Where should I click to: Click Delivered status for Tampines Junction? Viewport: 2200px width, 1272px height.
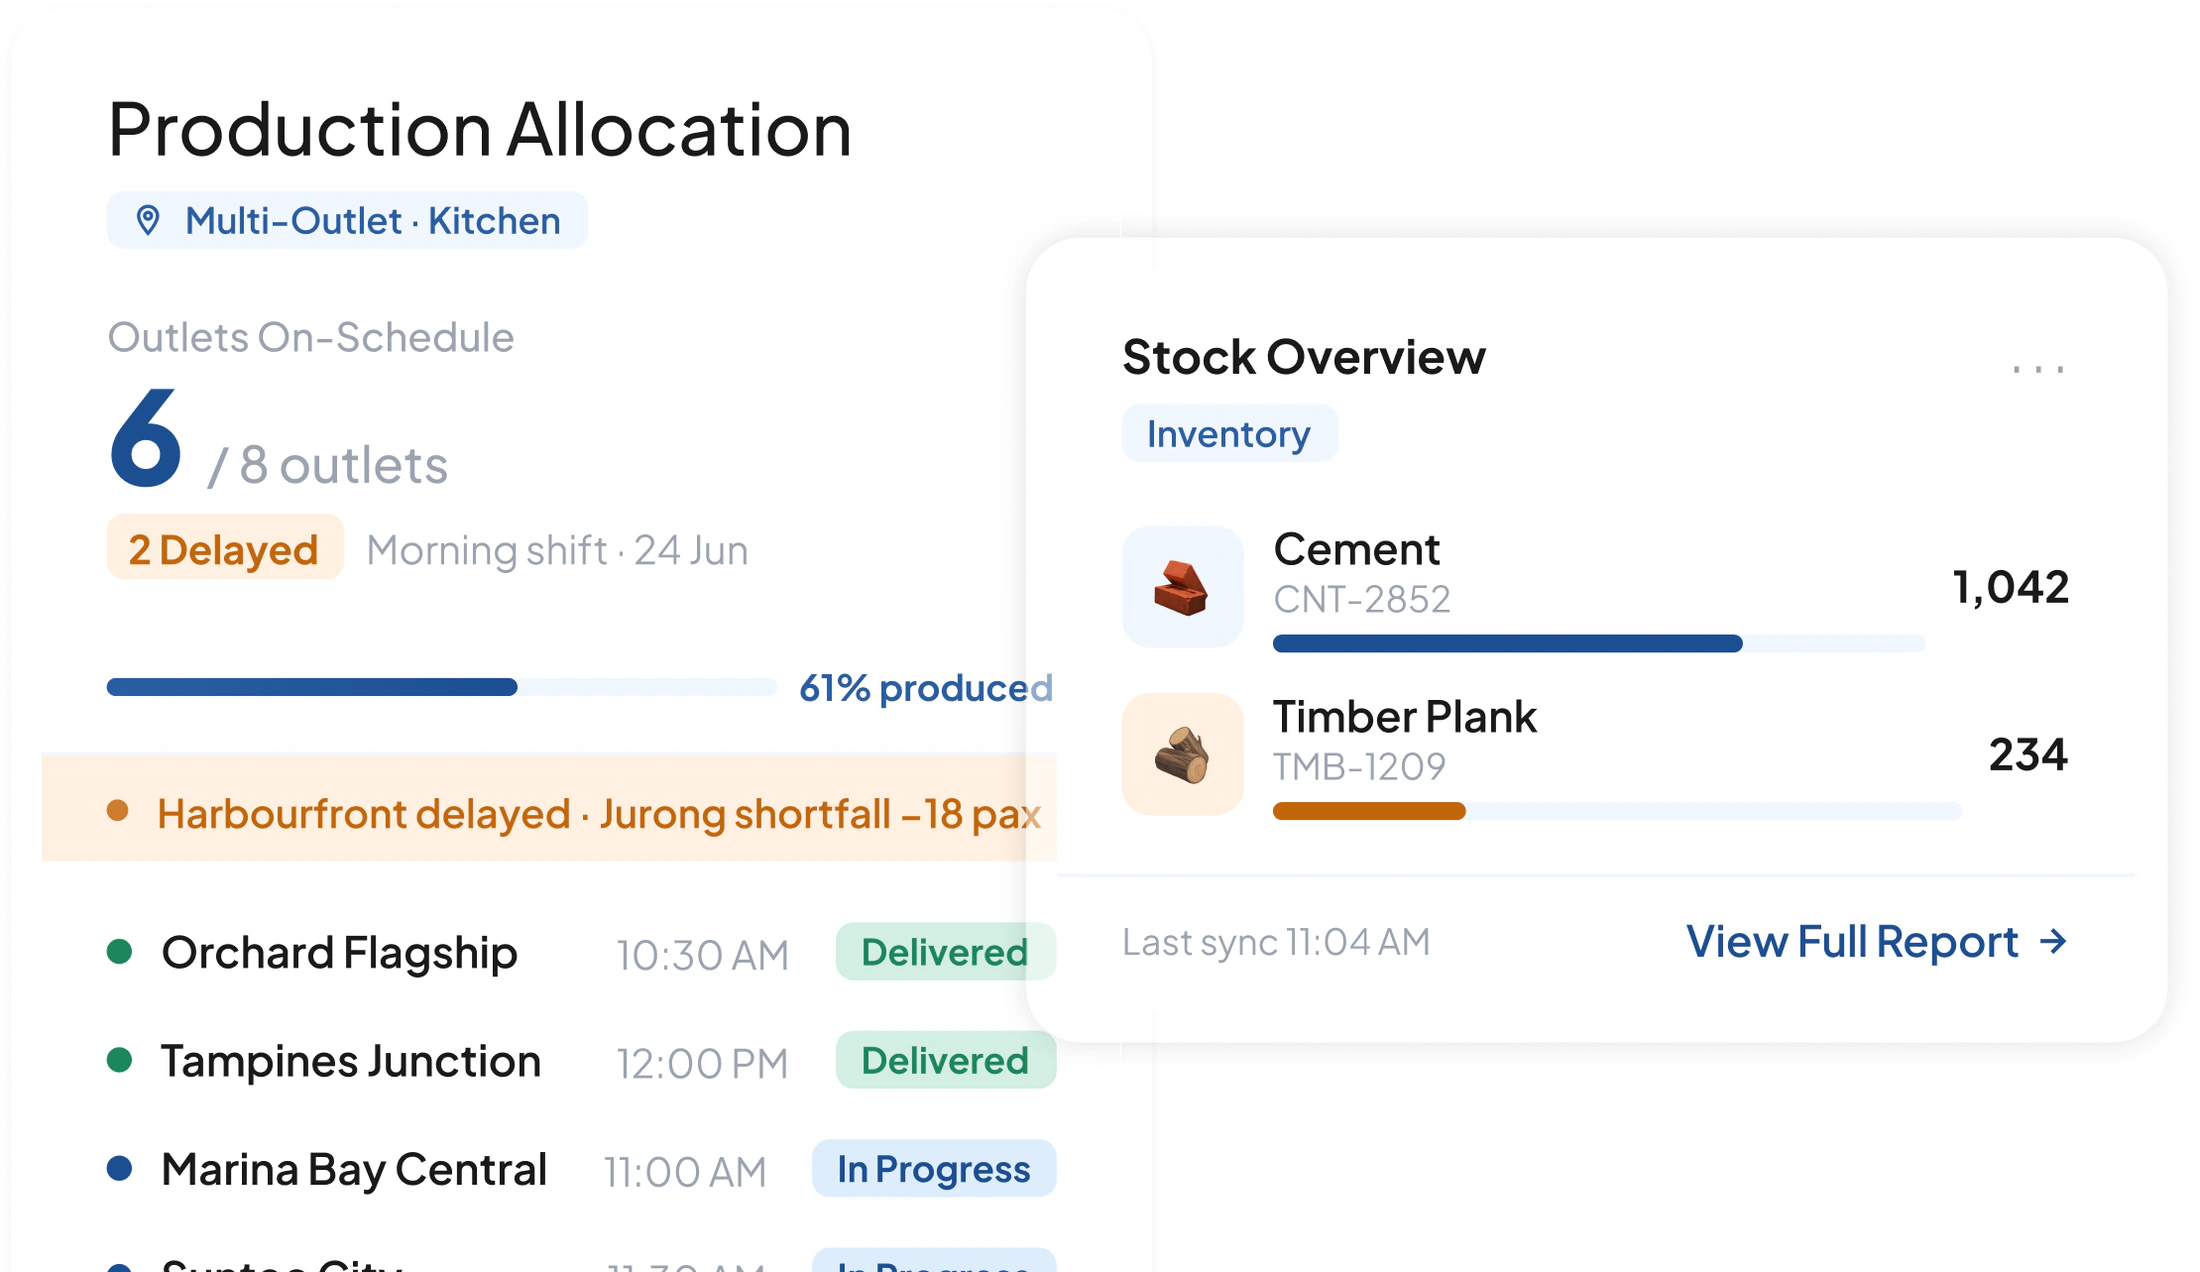[945, 1060]
